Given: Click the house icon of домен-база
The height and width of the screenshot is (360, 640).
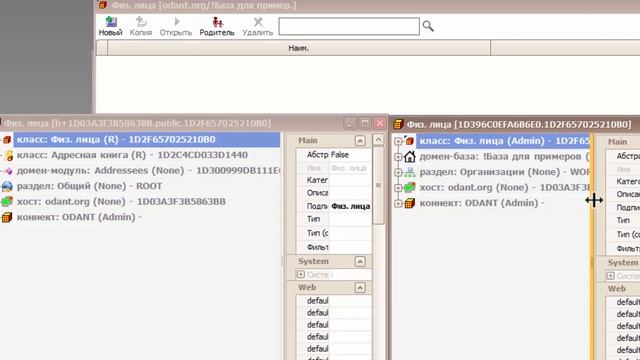Looking at the screenshot, I should (410, 156).
